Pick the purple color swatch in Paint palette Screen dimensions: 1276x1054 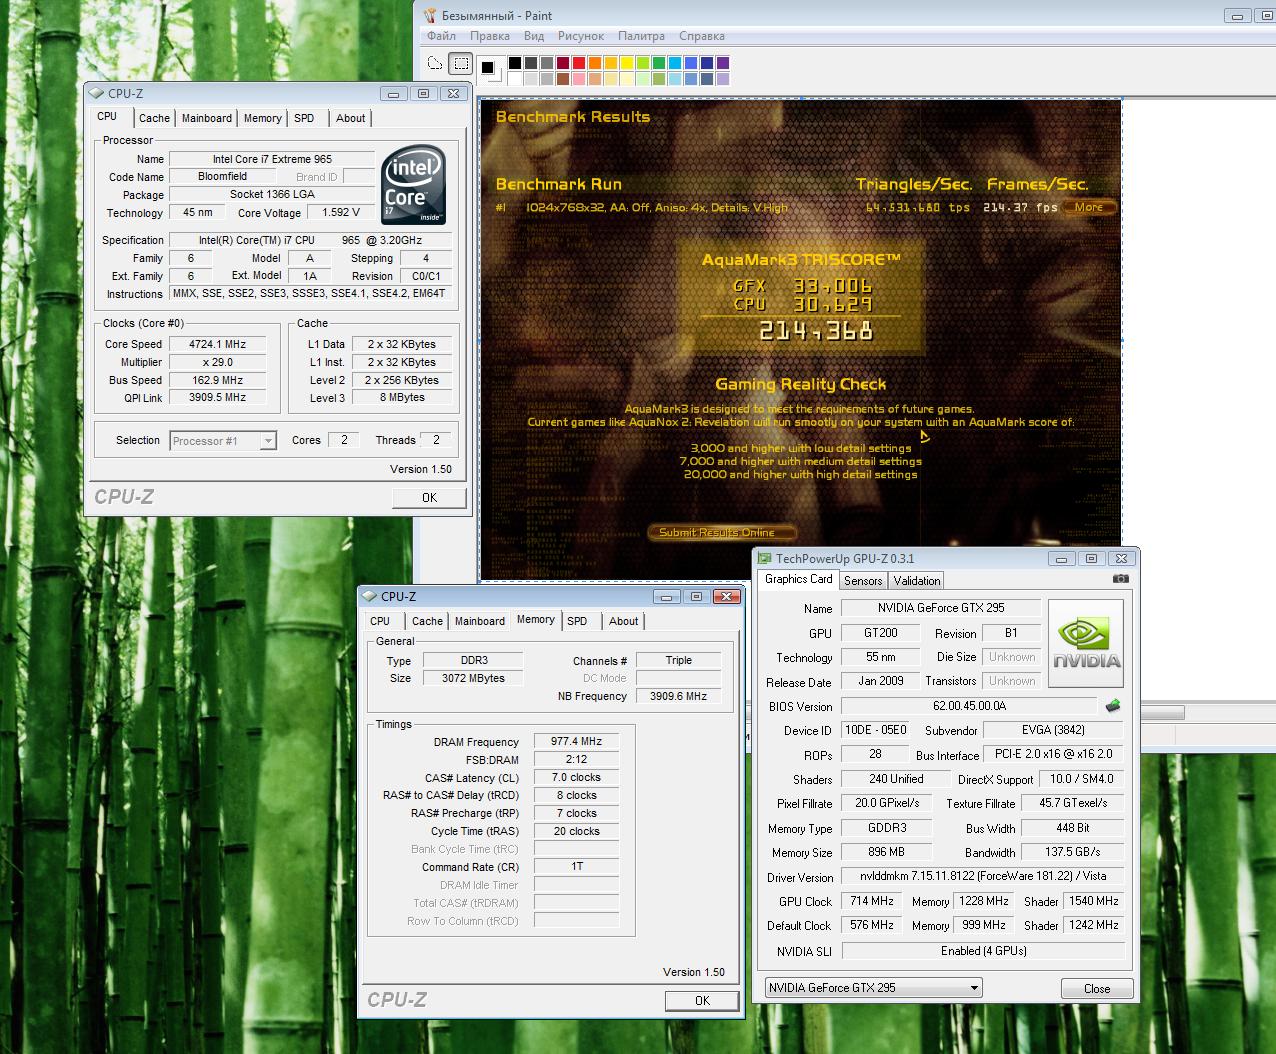722,63
